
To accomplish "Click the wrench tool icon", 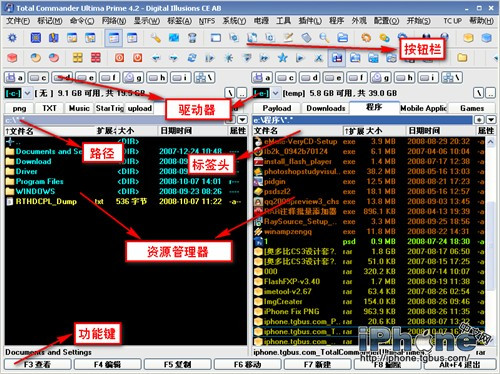I will (155, 38).
